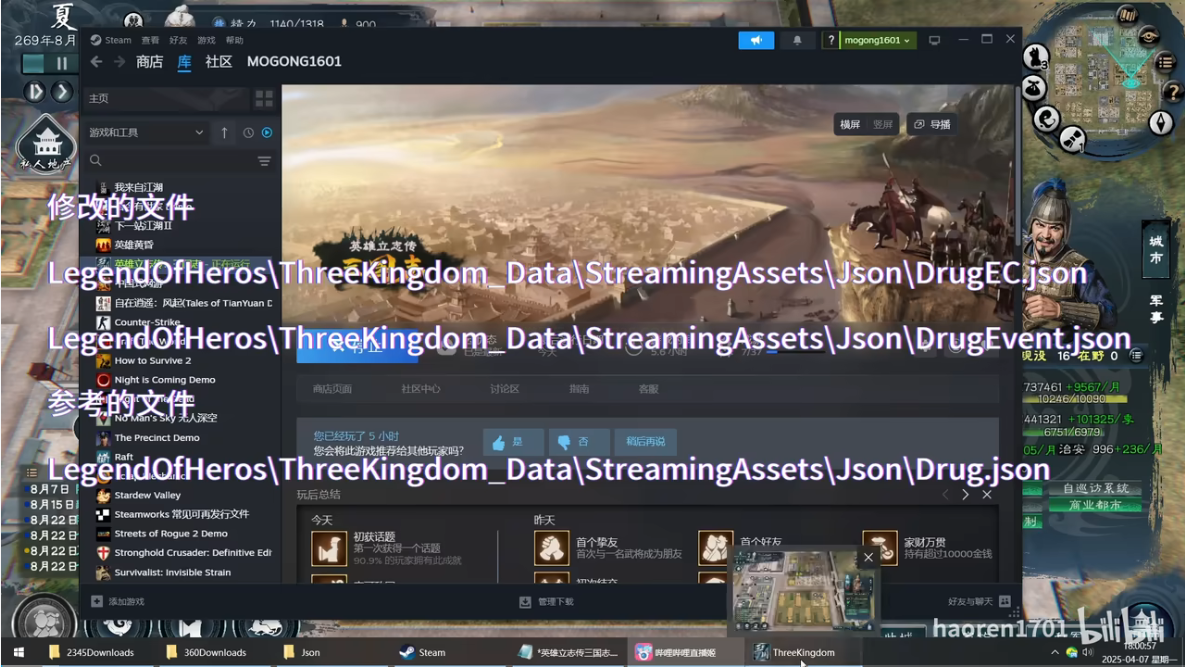Open the 查看 menu in Steam
This screenshot has width=1185, height=667.
[150, 40]
